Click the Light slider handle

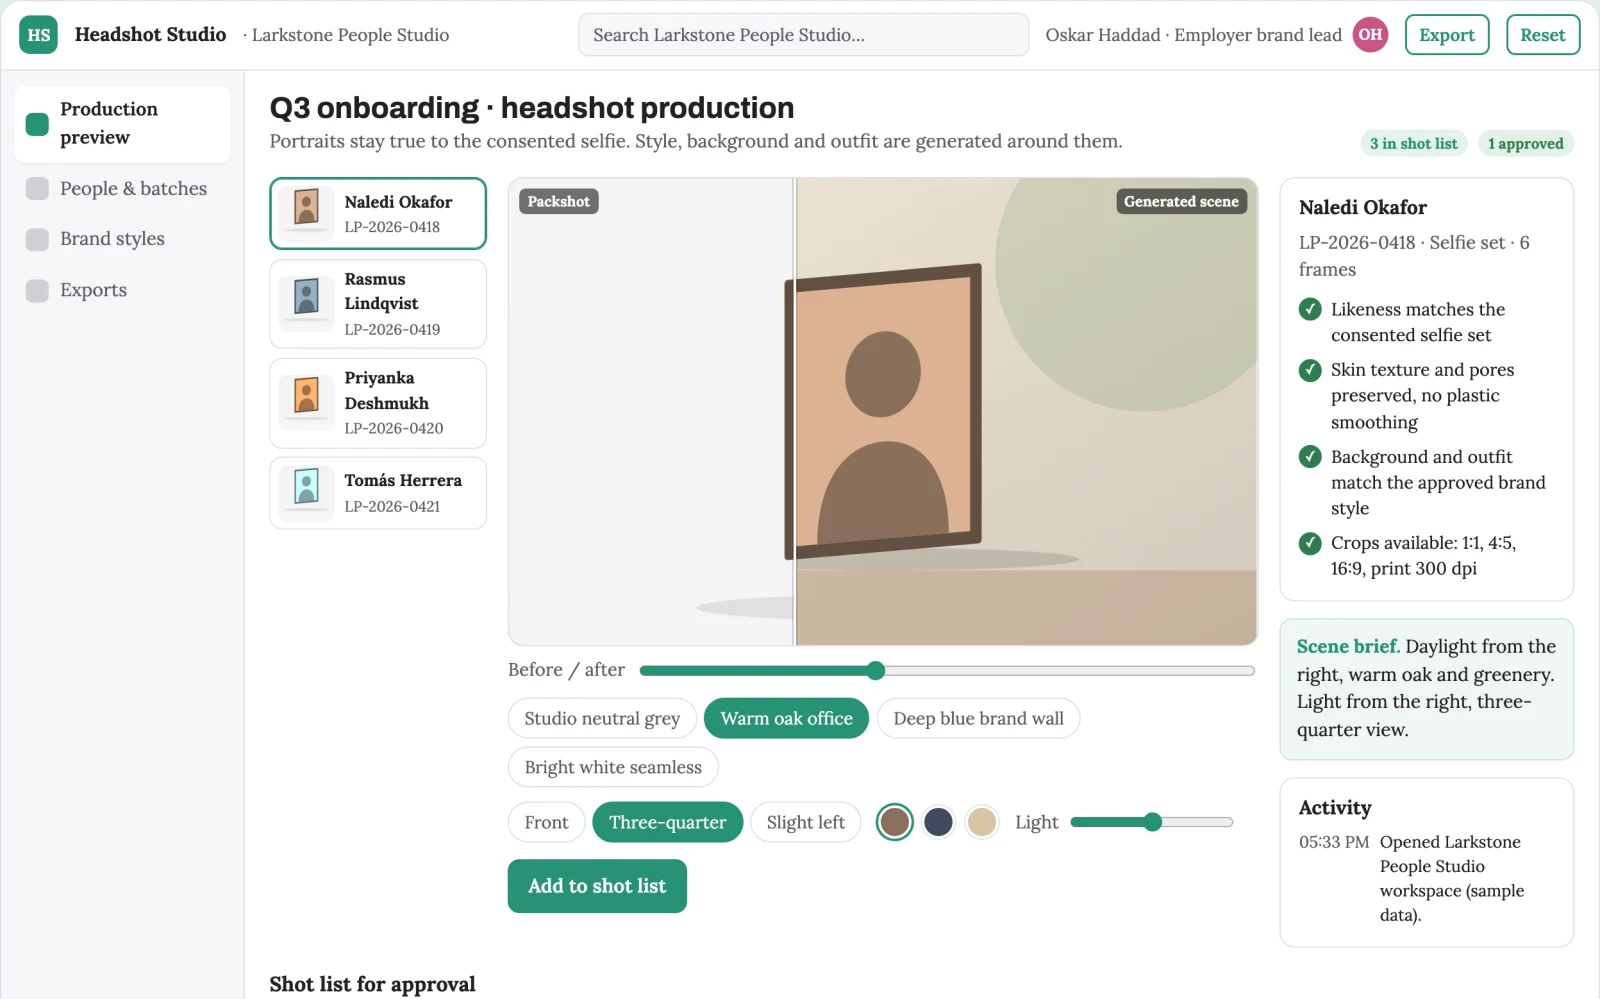click(1153, 822)
